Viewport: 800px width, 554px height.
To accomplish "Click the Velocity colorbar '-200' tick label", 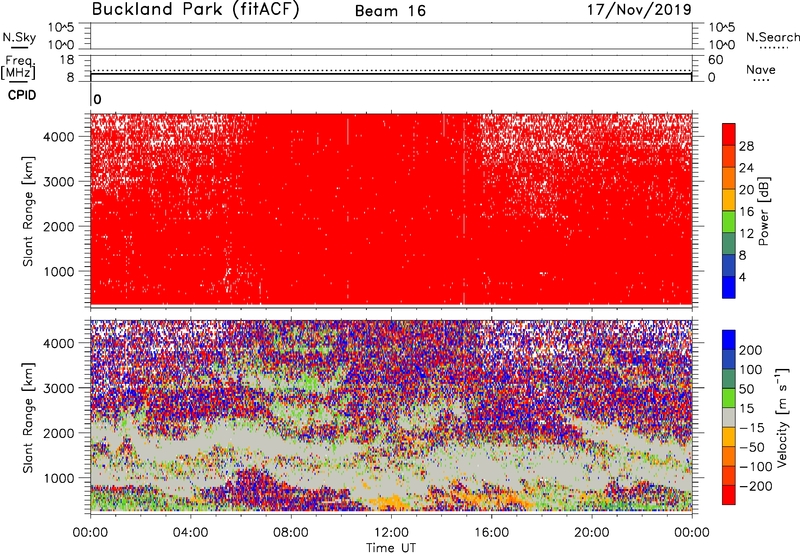I will pyautogui.click(x=756, y=486).
